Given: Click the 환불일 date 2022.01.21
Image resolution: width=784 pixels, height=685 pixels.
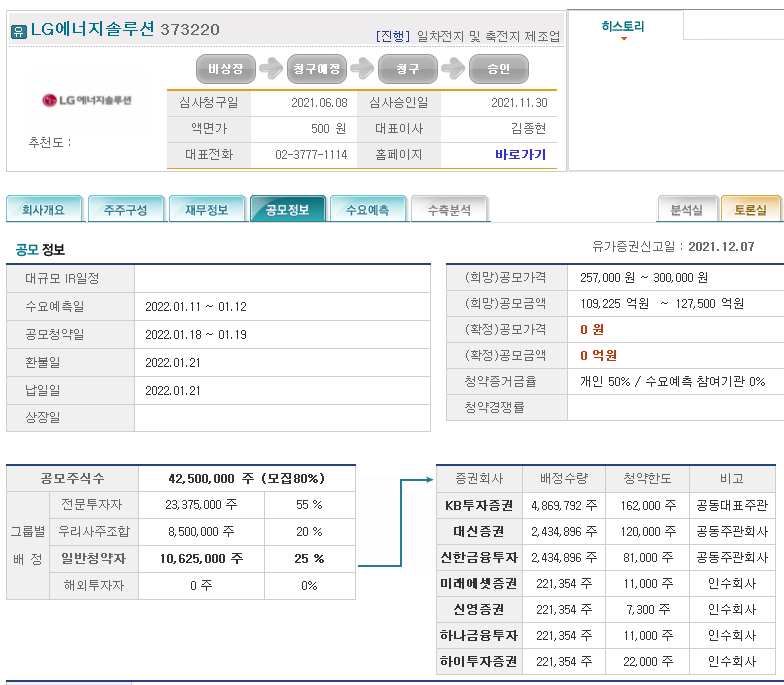Looking at the screenshot, I should click(172, 362).
